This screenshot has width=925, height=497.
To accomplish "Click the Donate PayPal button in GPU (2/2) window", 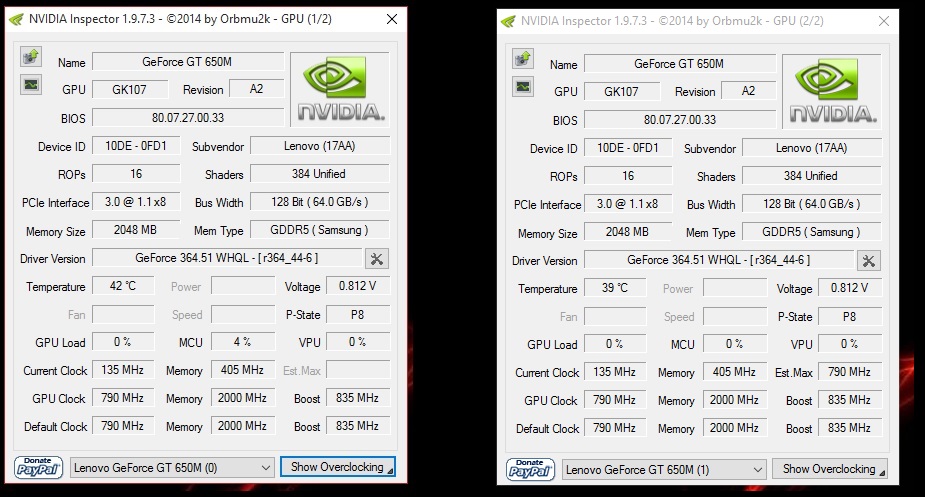I will 530,470.
